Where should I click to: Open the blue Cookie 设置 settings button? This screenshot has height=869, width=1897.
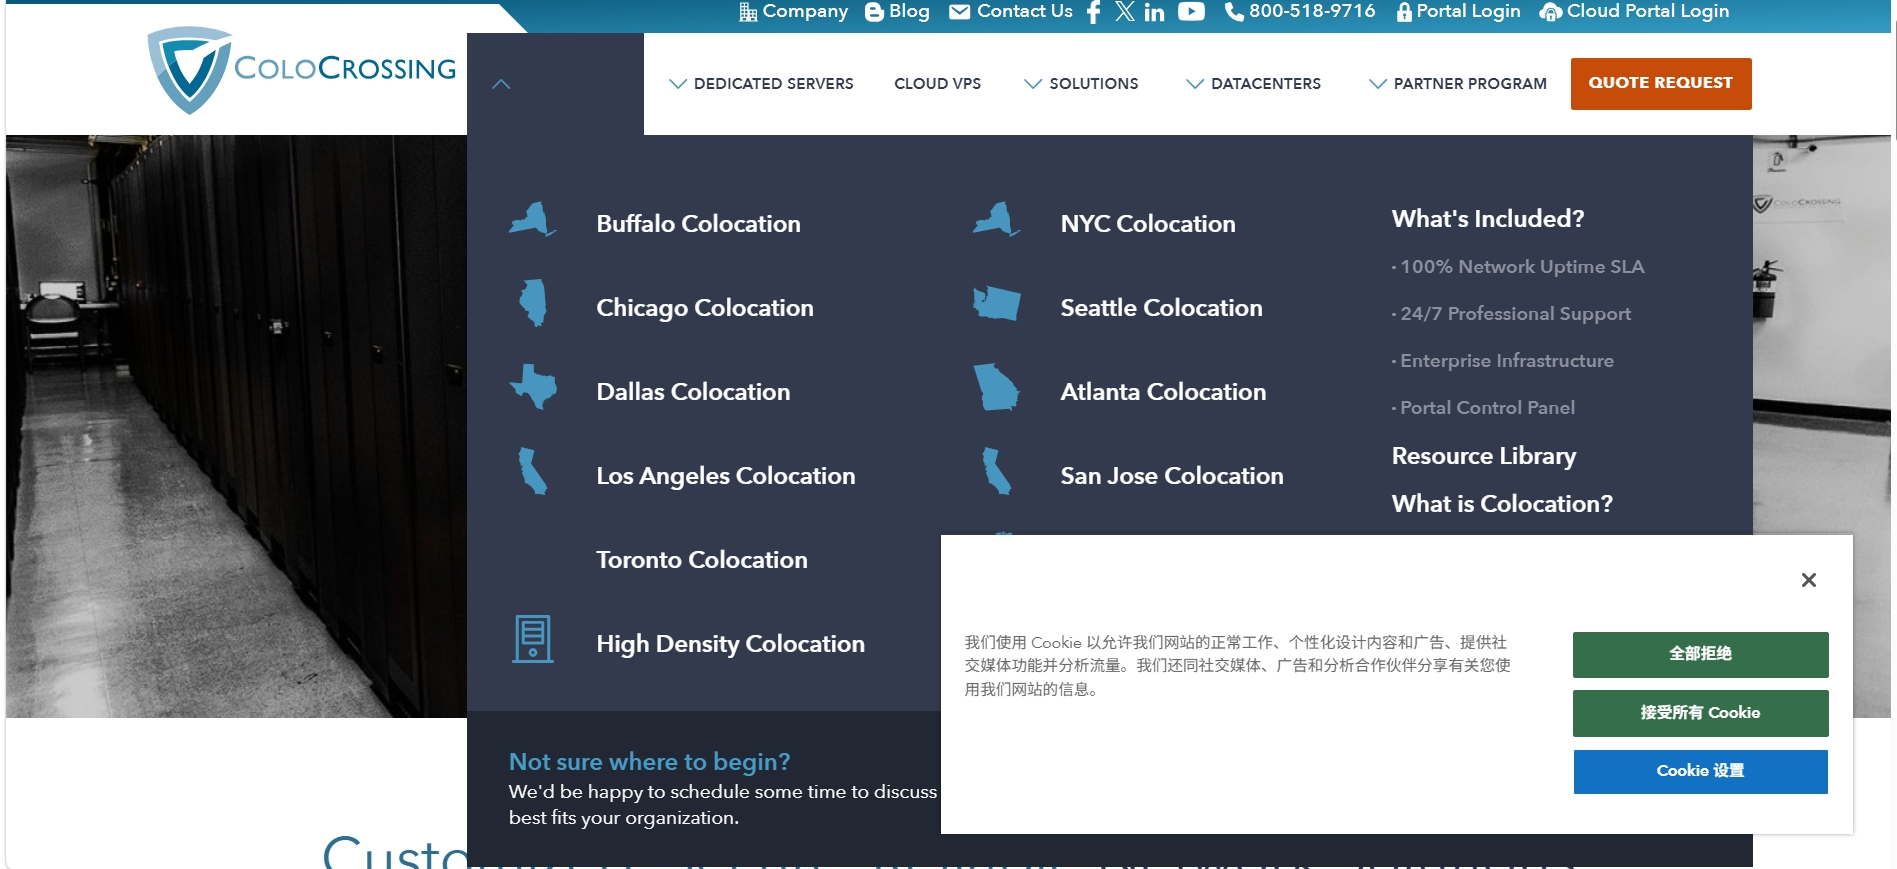(1700, 771)
